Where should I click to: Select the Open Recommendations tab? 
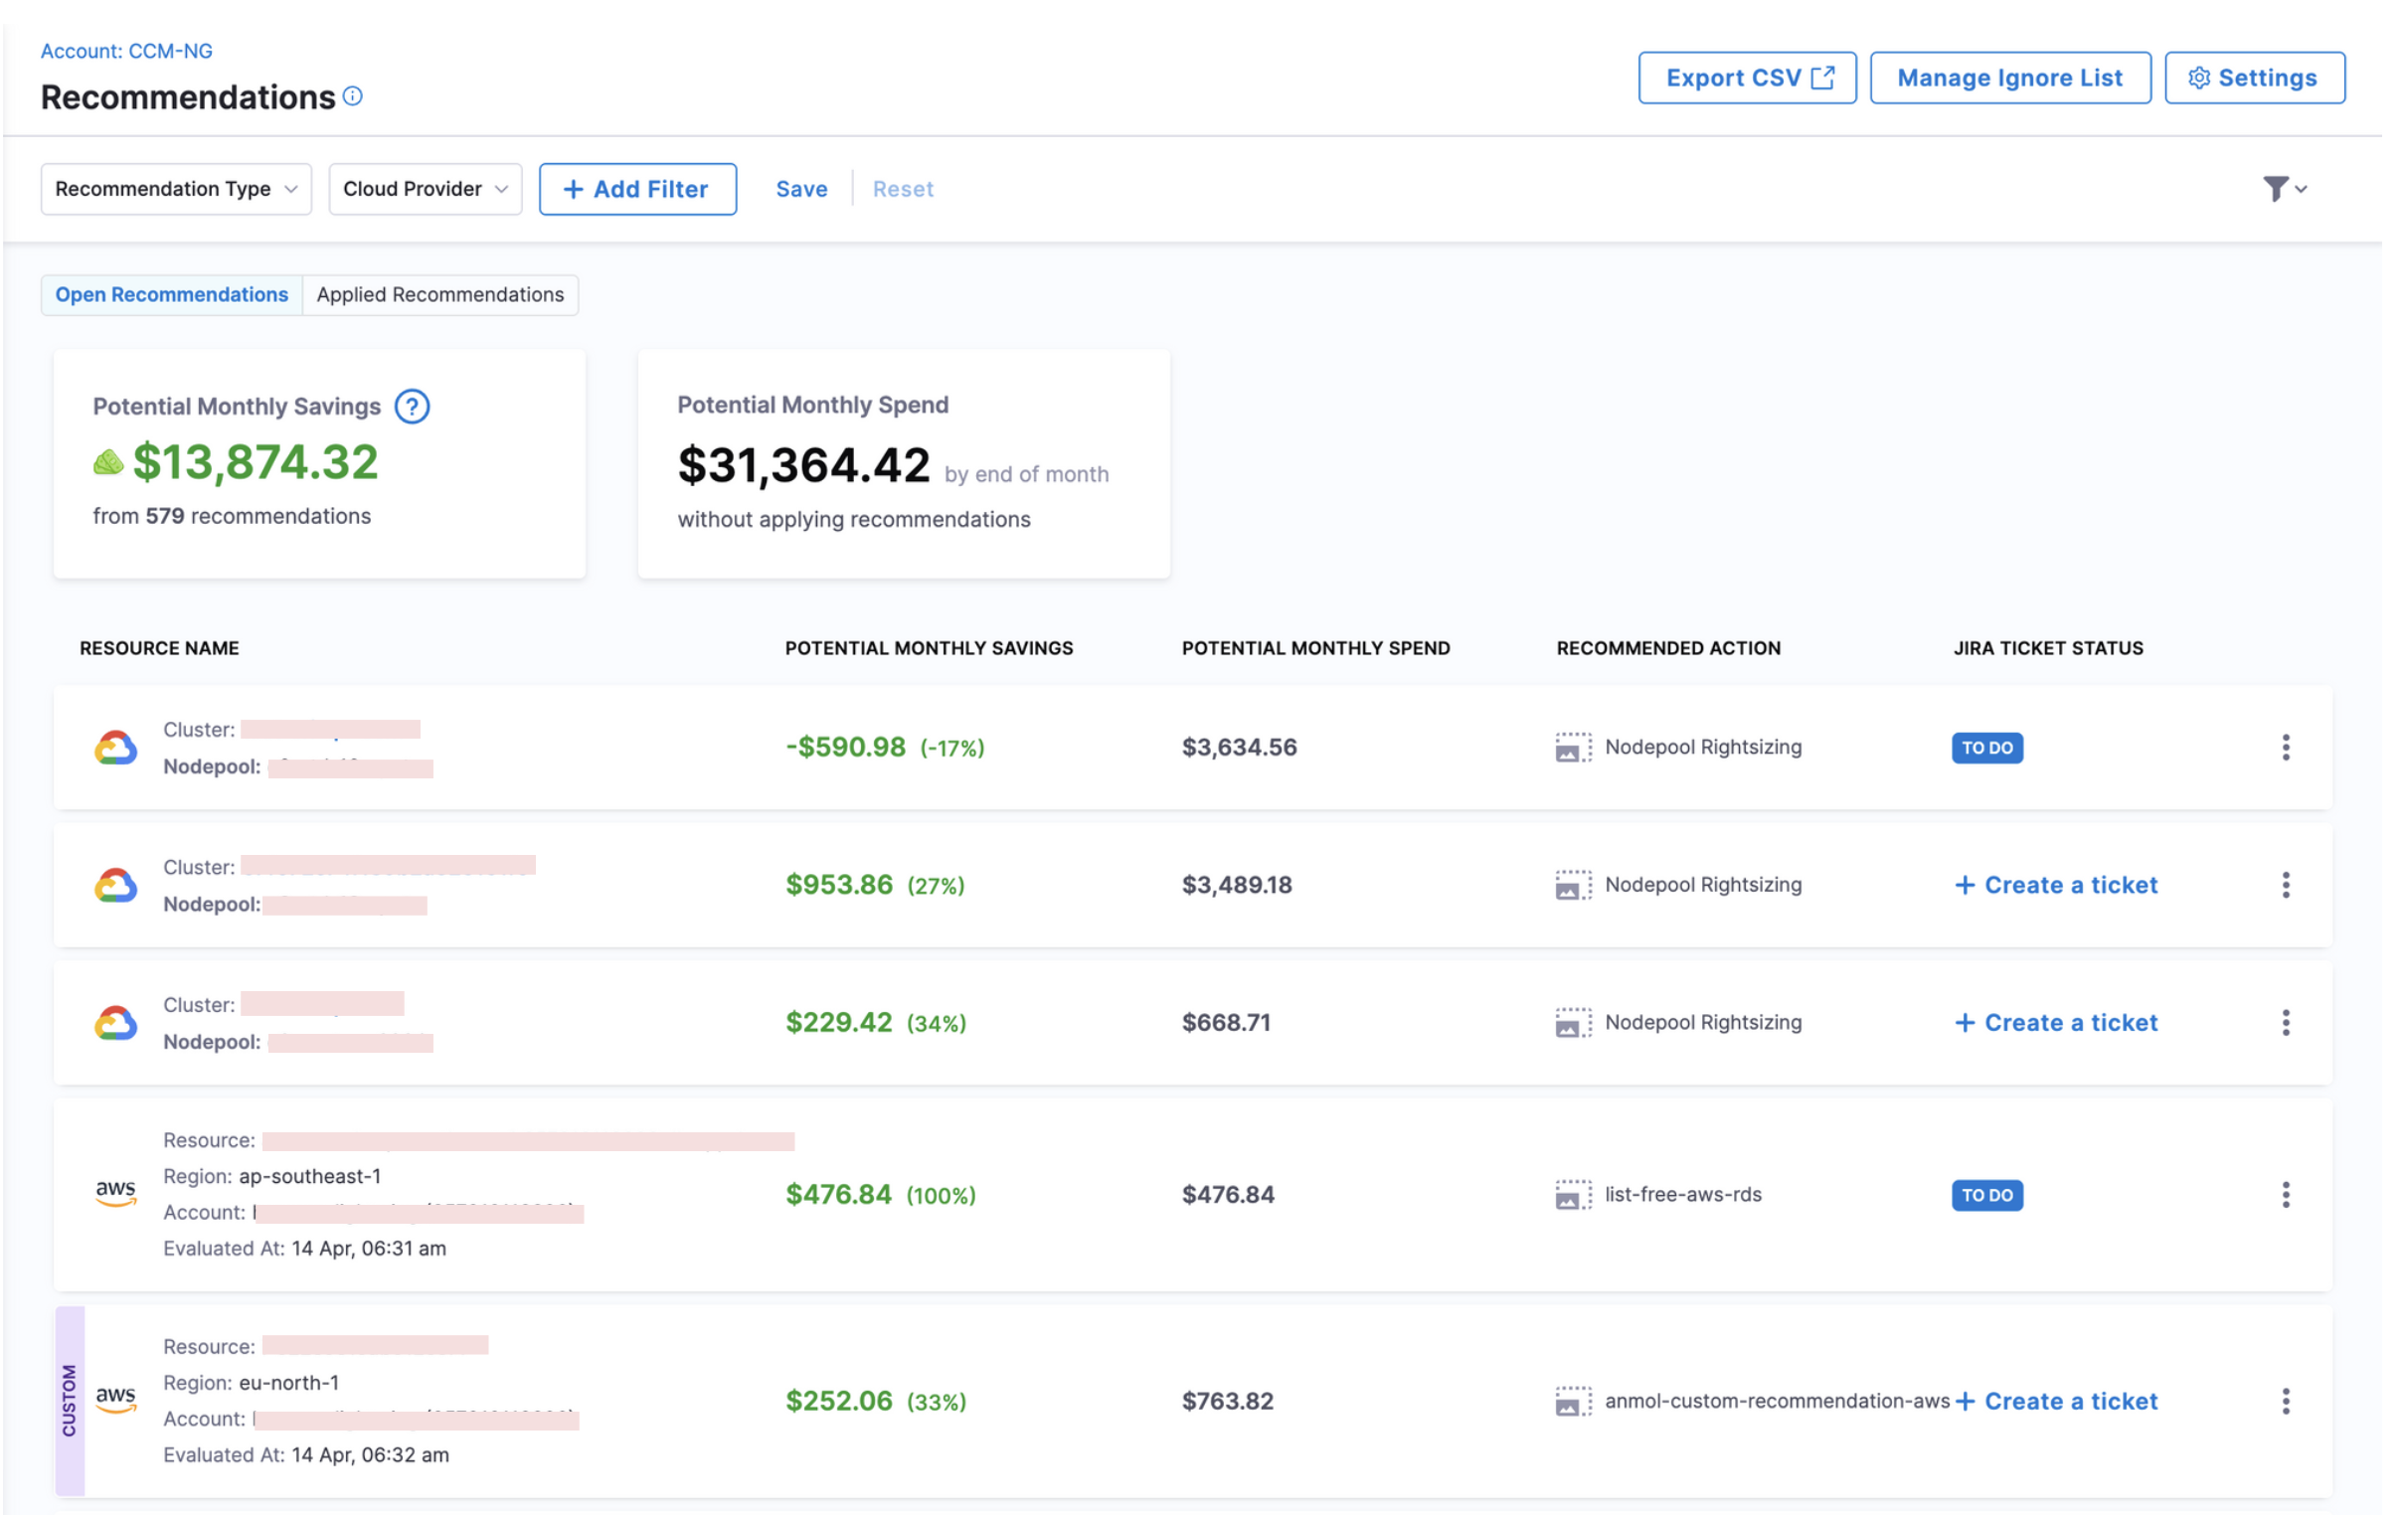click(x=172, y=295)
